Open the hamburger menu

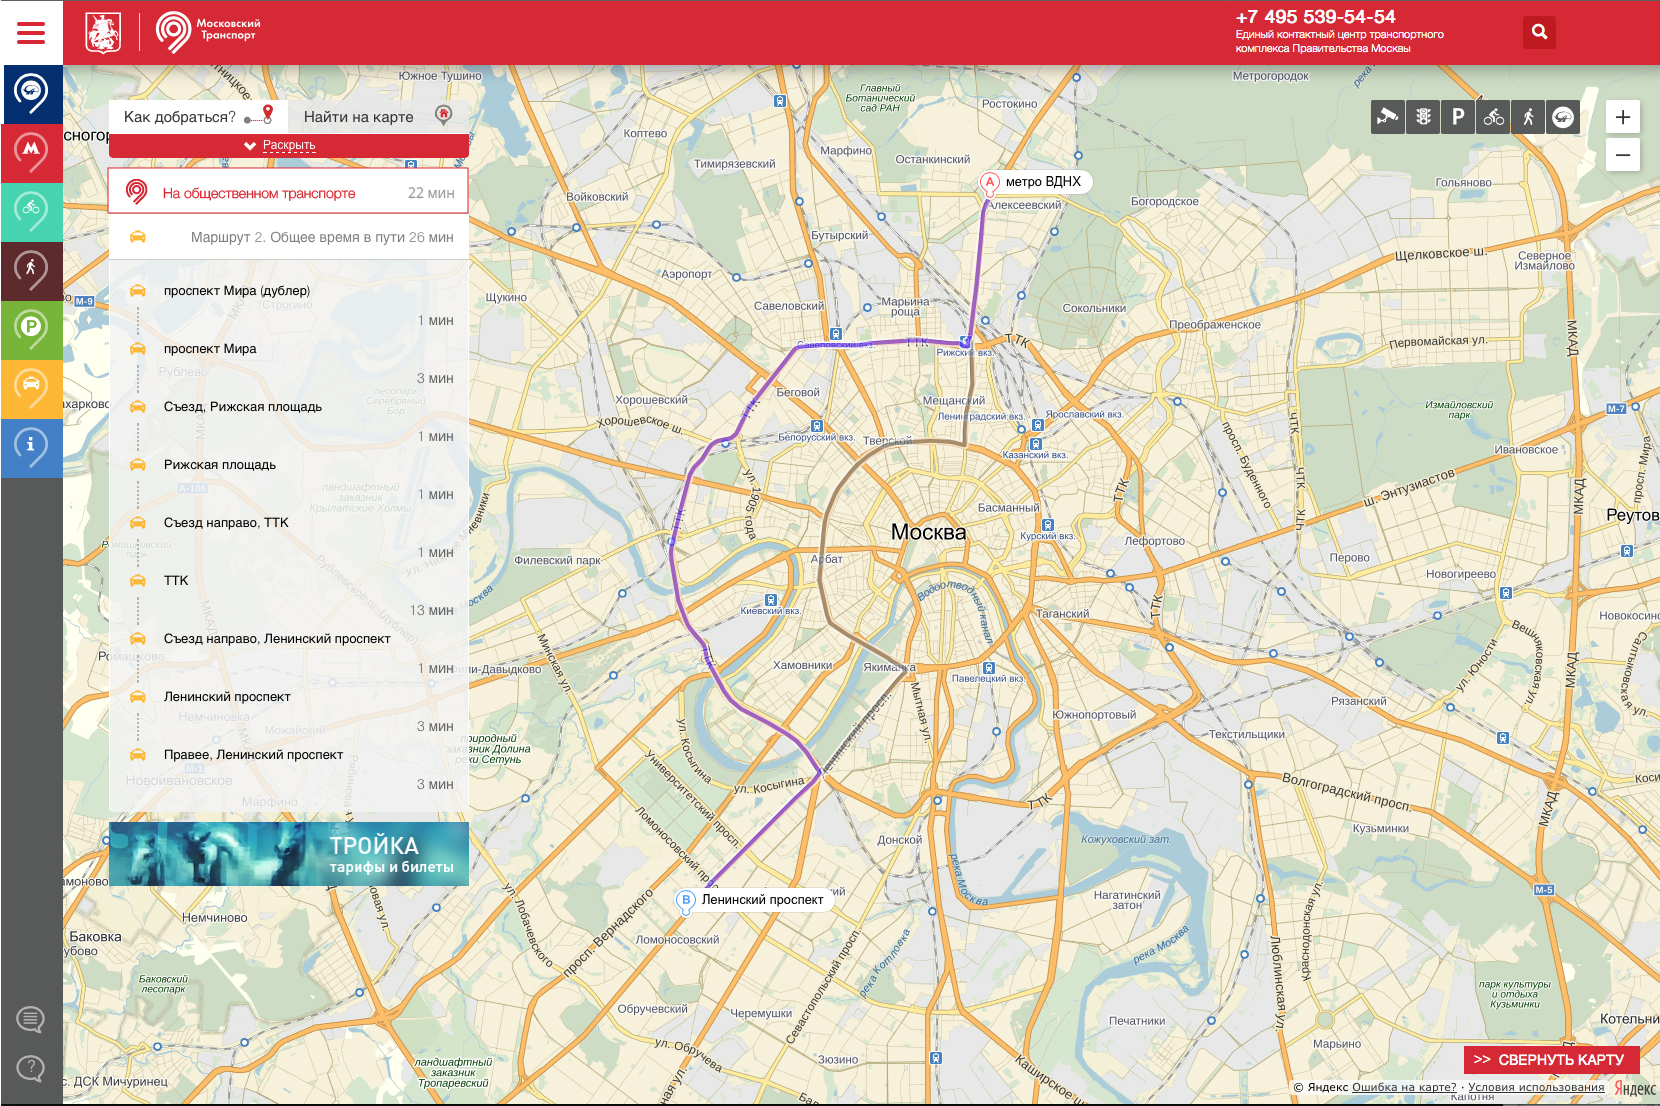(31, 33)
